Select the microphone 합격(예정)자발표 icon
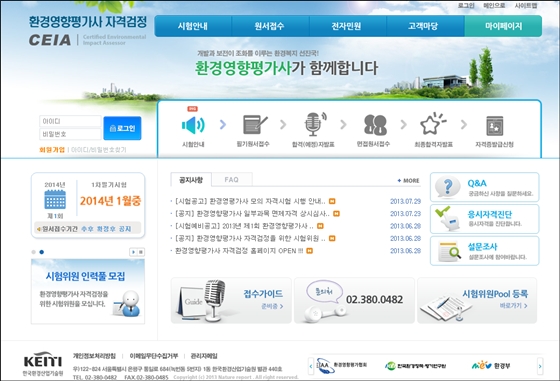The width and height of the screenshot is (560, 381). coord(315,124)
